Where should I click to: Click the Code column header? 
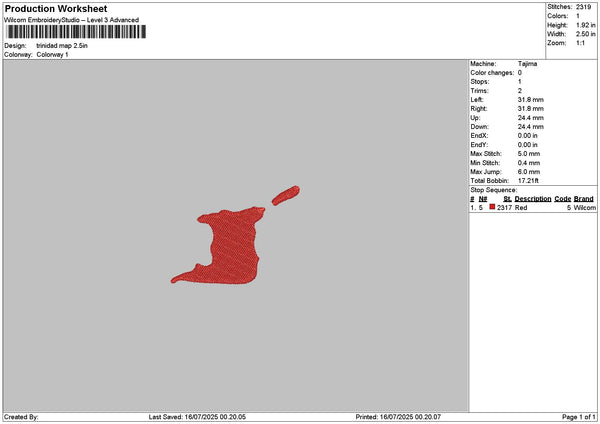[562, 199]
